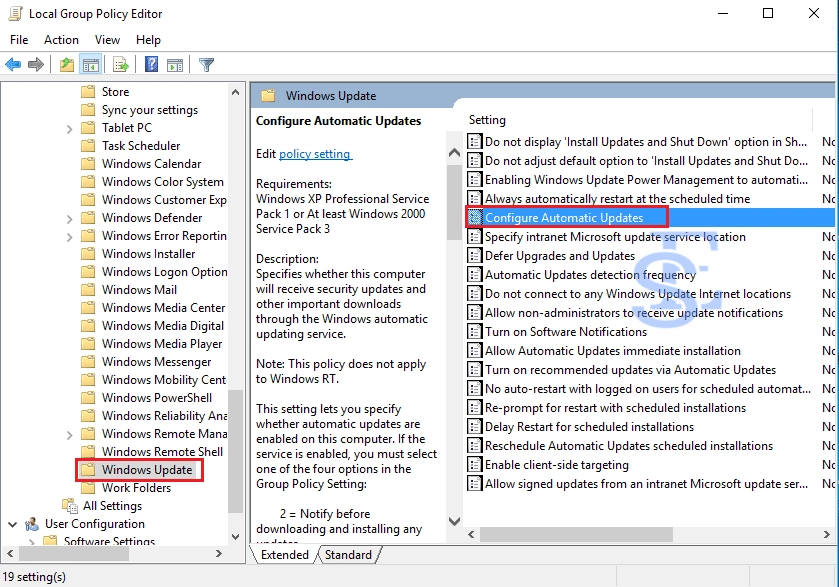The height and width of the screenshot is (587, 839).
Task: Click the tree pane scroll down arrow
Action: point(235,537)
